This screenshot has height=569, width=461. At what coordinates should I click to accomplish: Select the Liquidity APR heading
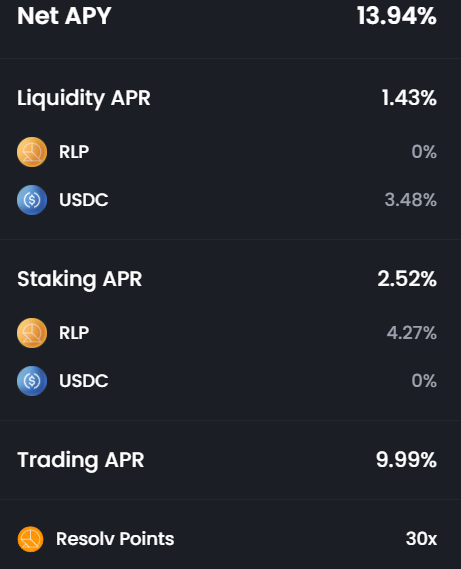83,98
